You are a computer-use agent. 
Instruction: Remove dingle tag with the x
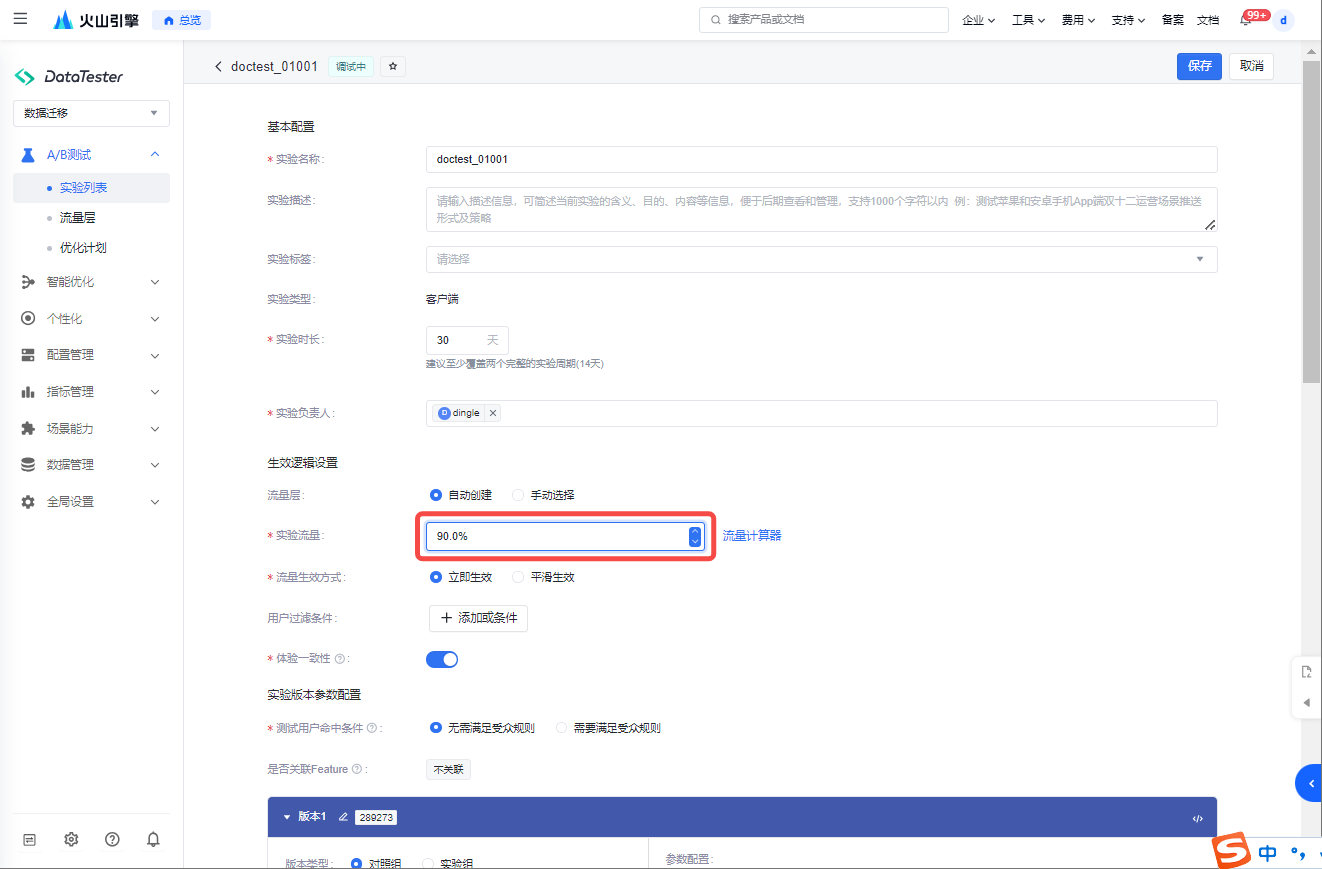493,413
